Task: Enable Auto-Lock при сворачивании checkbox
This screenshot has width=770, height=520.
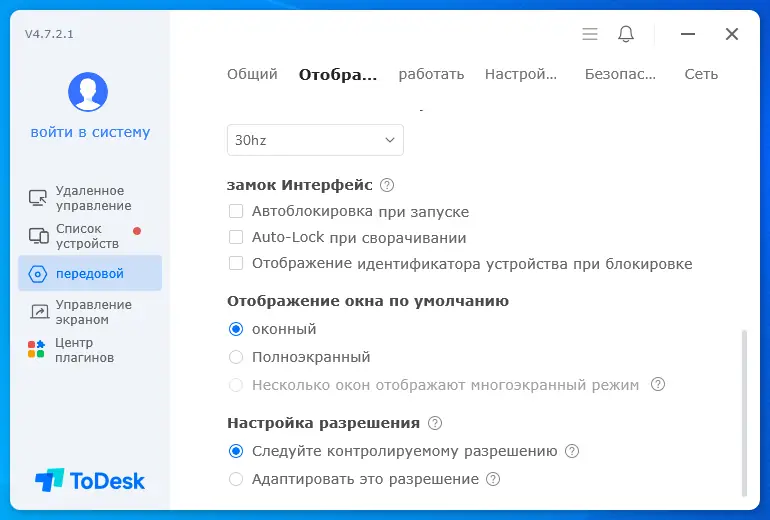Action: (236, 237)
